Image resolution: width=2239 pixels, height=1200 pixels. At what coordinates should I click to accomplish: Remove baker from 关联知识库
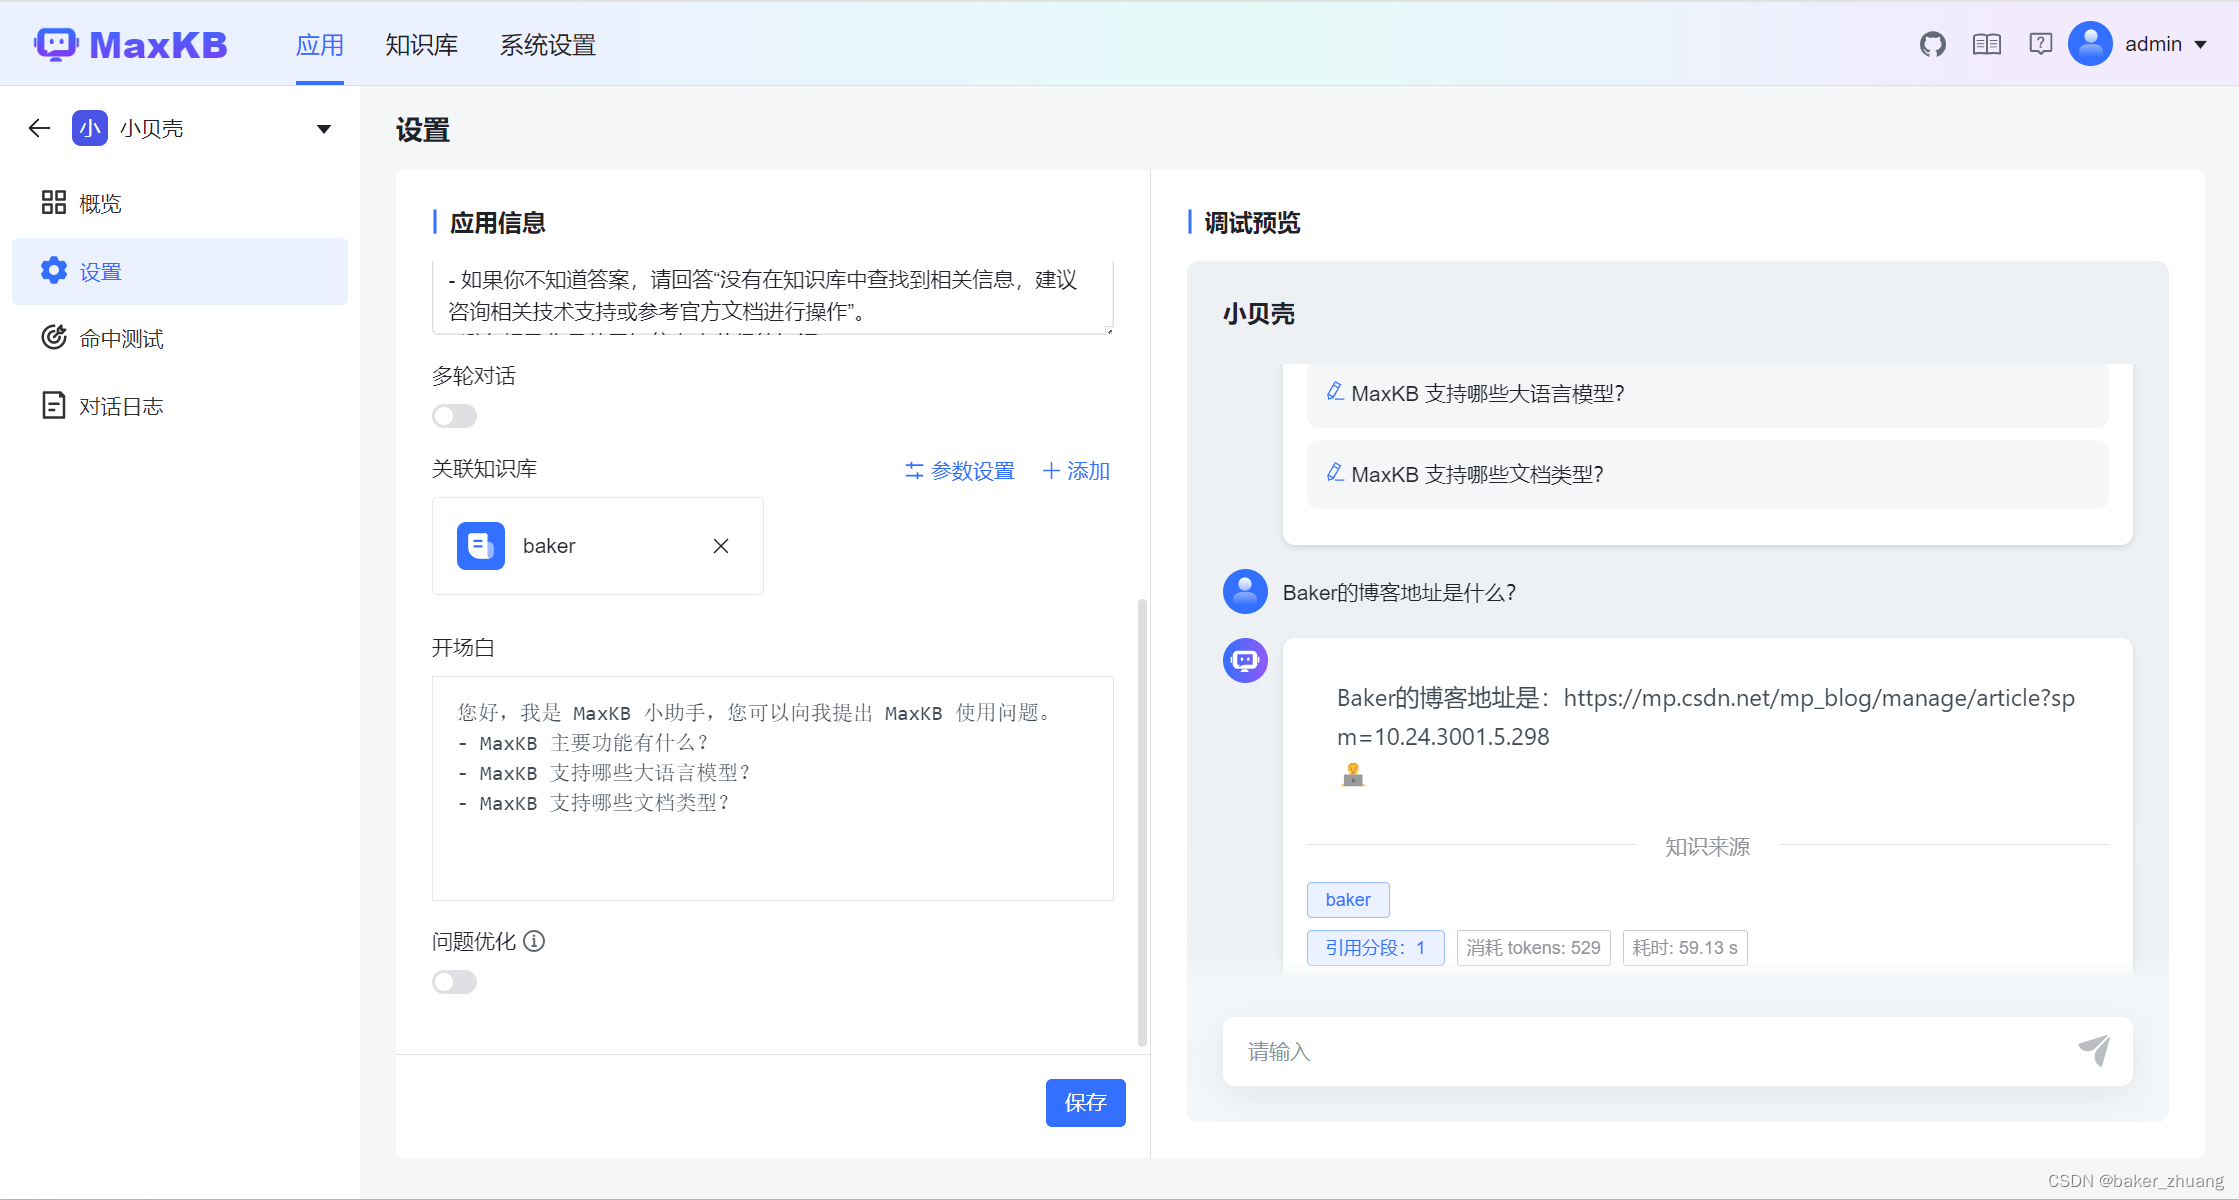pyautogui.click(x=720, y=546)
